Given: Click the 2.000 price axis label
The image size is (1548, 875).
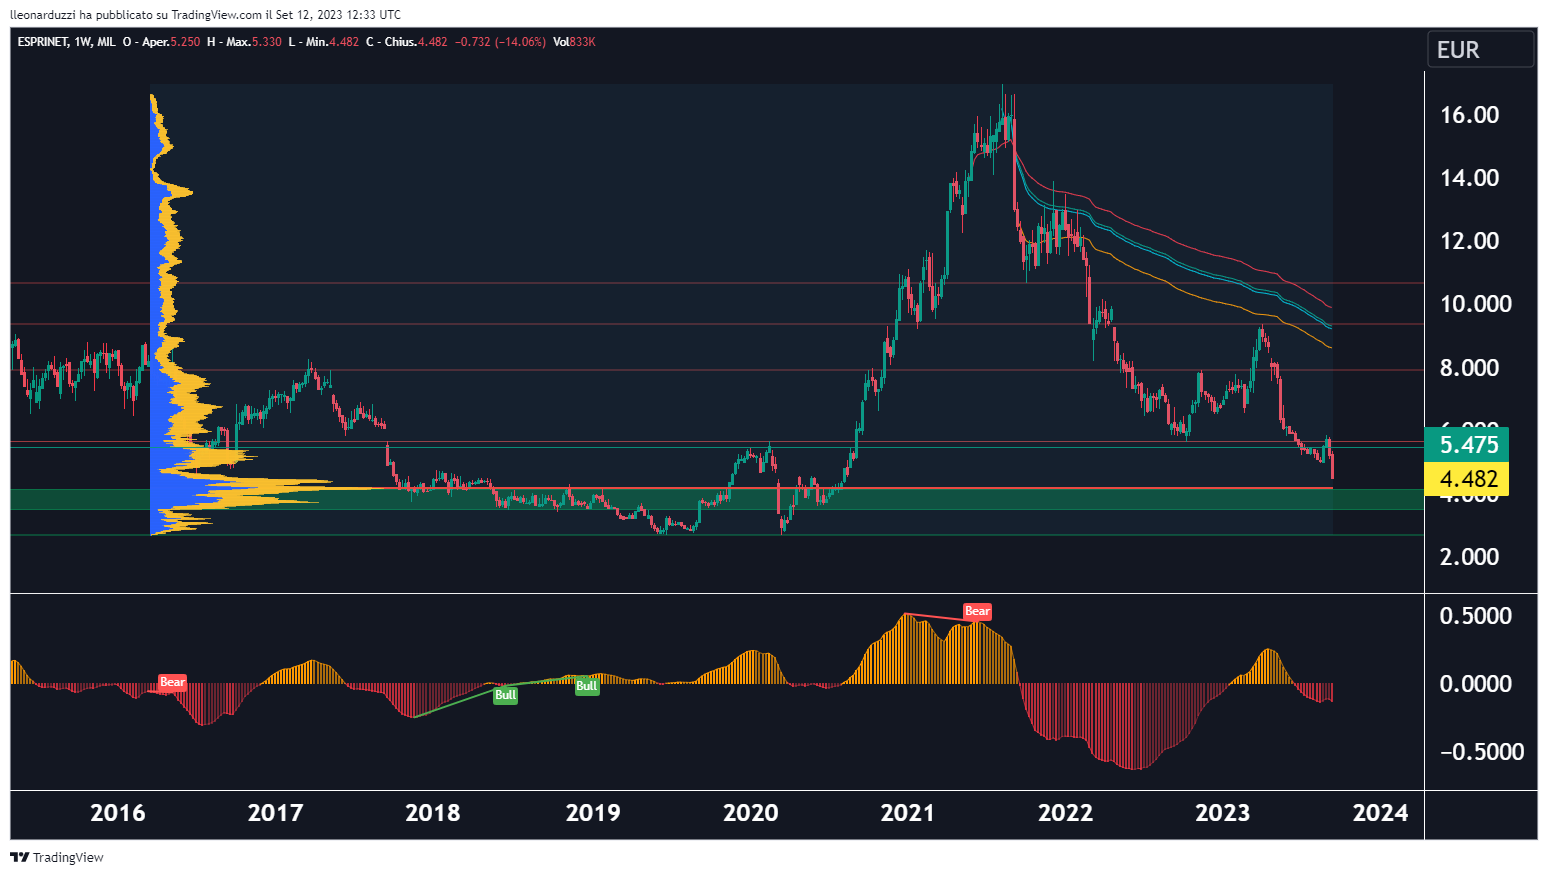Looking at the screenshot, I should coord(1469,557).
